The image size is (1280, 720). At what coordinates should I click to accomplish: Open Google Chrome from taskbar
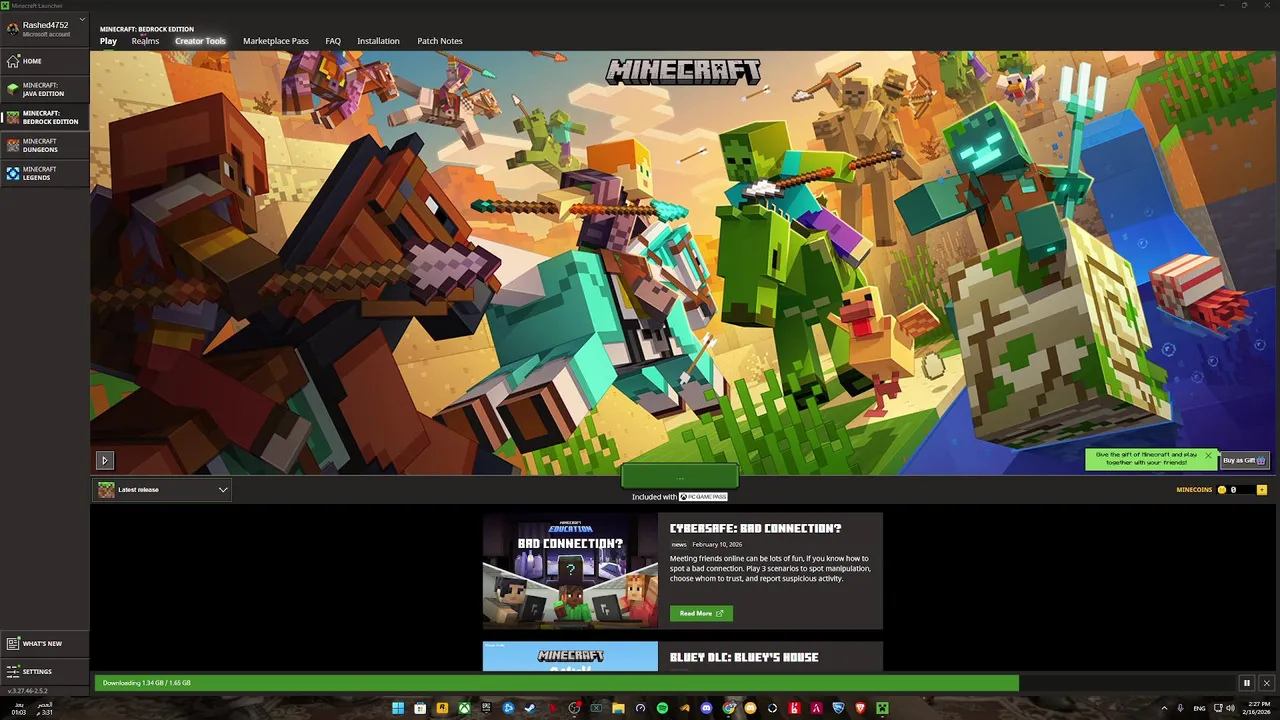click(728, 708)
